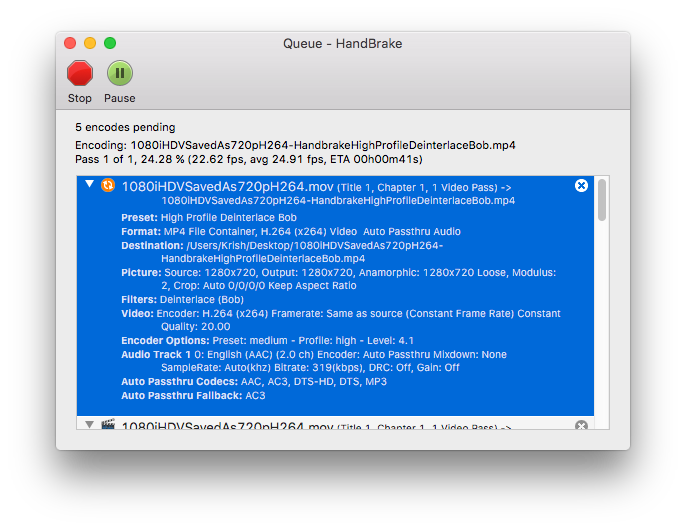Screen dimensions: 686x530
Task: Remove the second queued job with grey X
Action: click(581, 425)
